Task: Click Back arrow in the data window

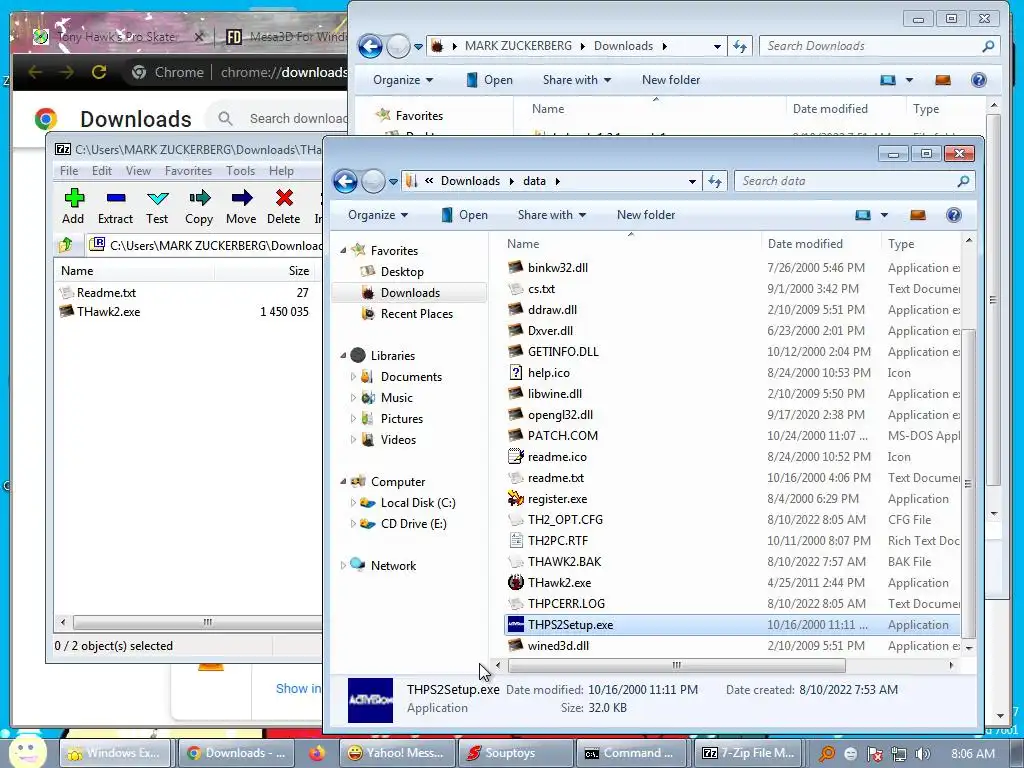Action: (x=345, y=181)
